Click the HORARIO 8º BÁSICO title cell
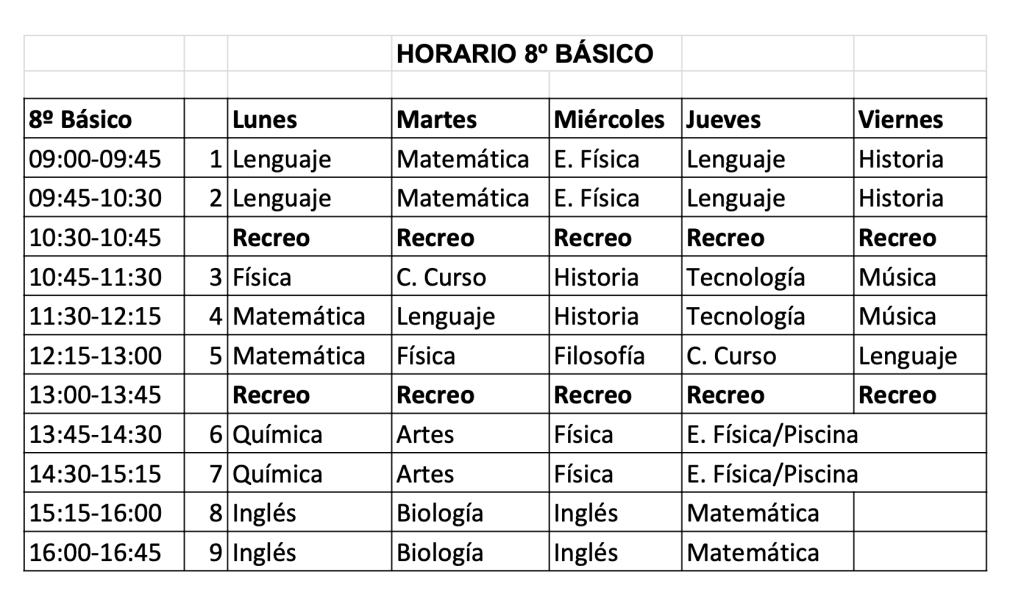 point(525,53)
